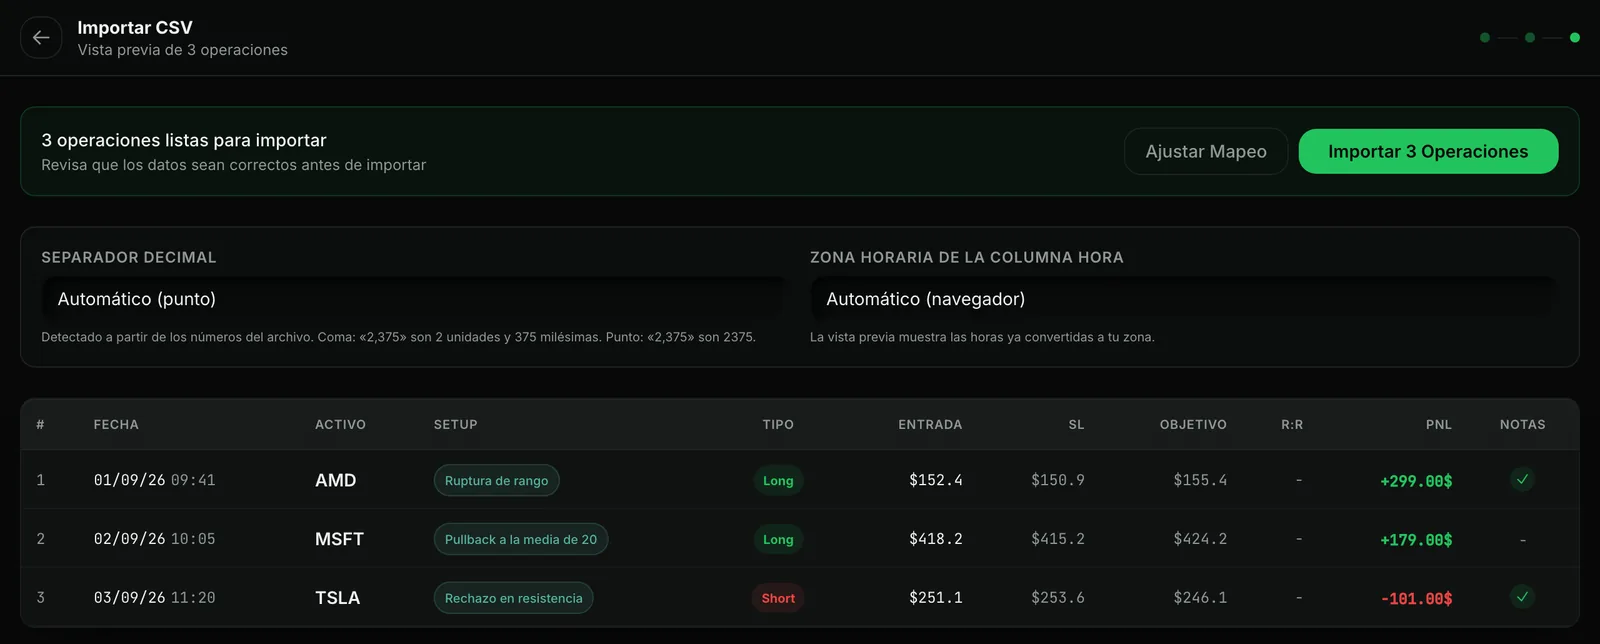Click the Importar CSV page title
This screenshot has width=1600, height=644.
[135, 28]
